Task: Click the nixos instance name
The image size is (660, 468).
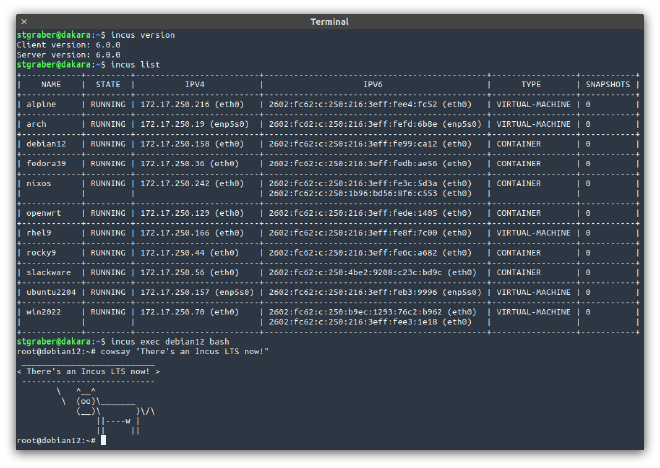Action: [40, 184]
